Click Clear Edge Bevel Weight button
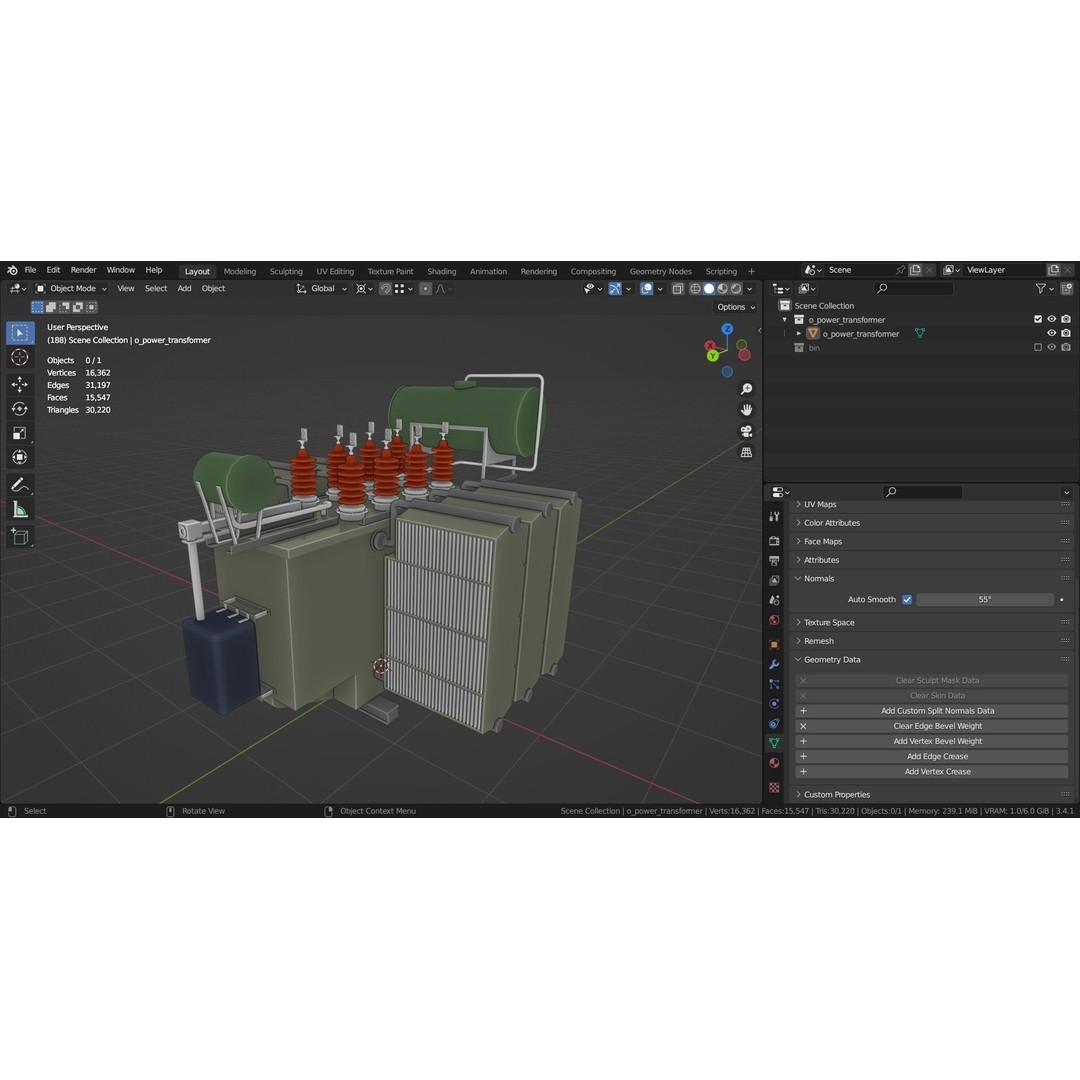This screenshot has width=1080, height=1080. [931, 727]
